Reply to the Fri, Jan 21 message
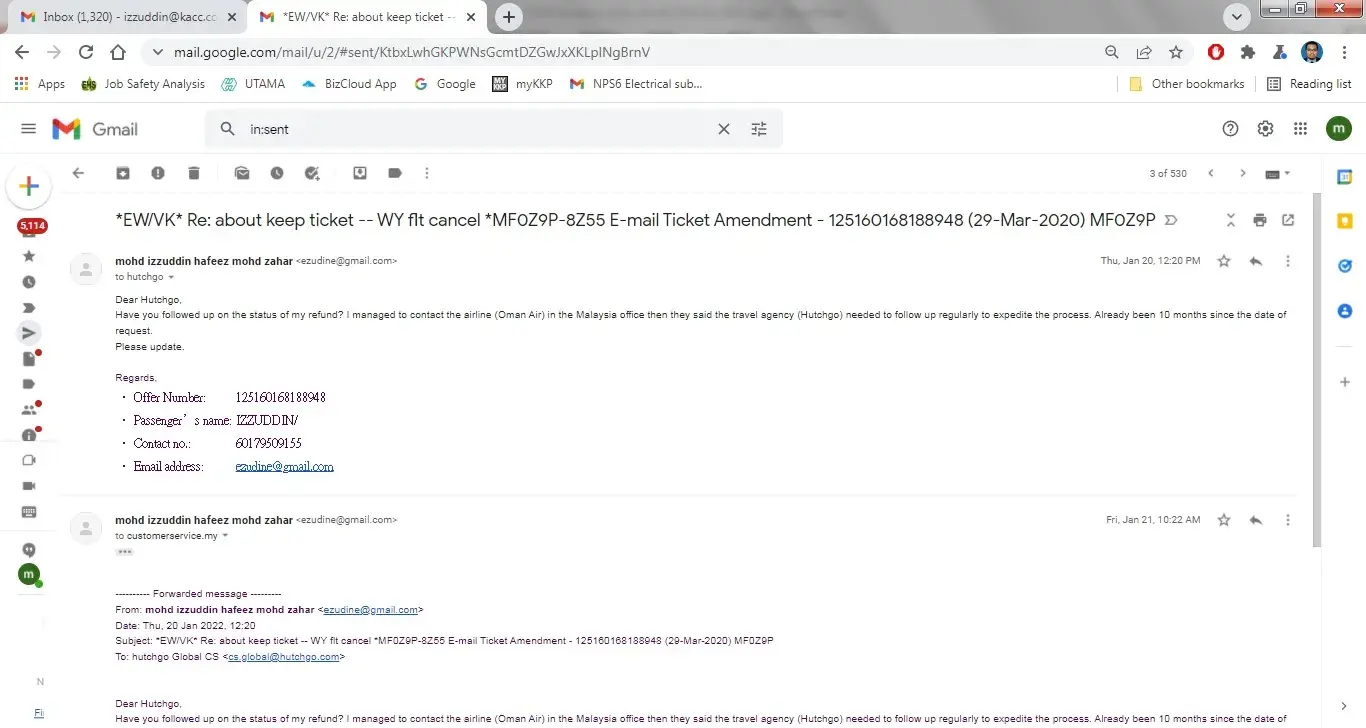Image resolution: width=1366 pixels, height=728 pixels. (1256, 520)
